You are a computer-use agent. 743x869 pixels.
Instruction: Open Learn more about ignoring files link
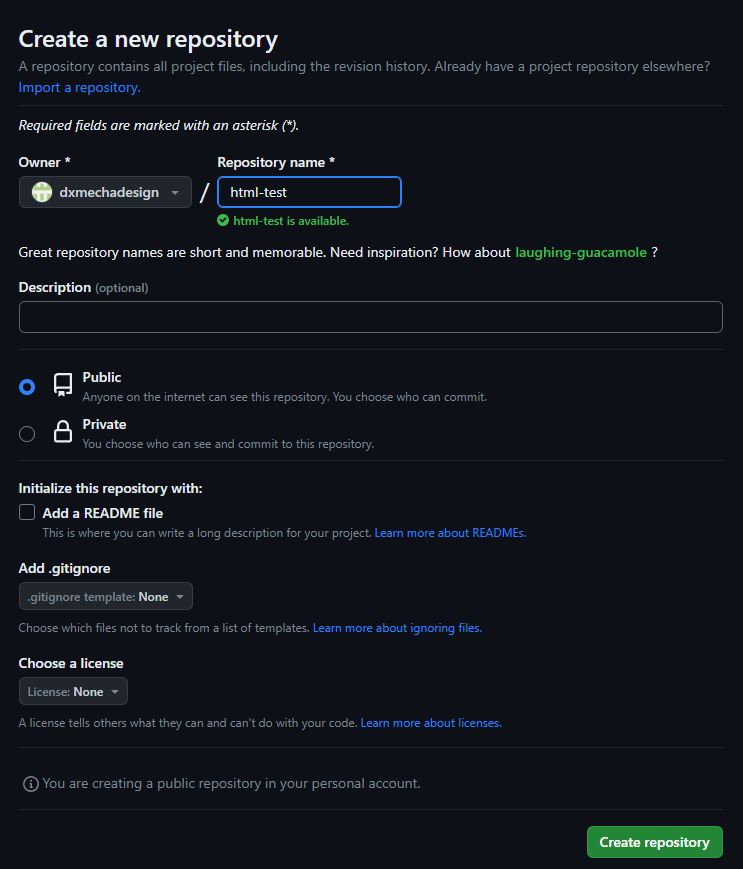point(397,628)
